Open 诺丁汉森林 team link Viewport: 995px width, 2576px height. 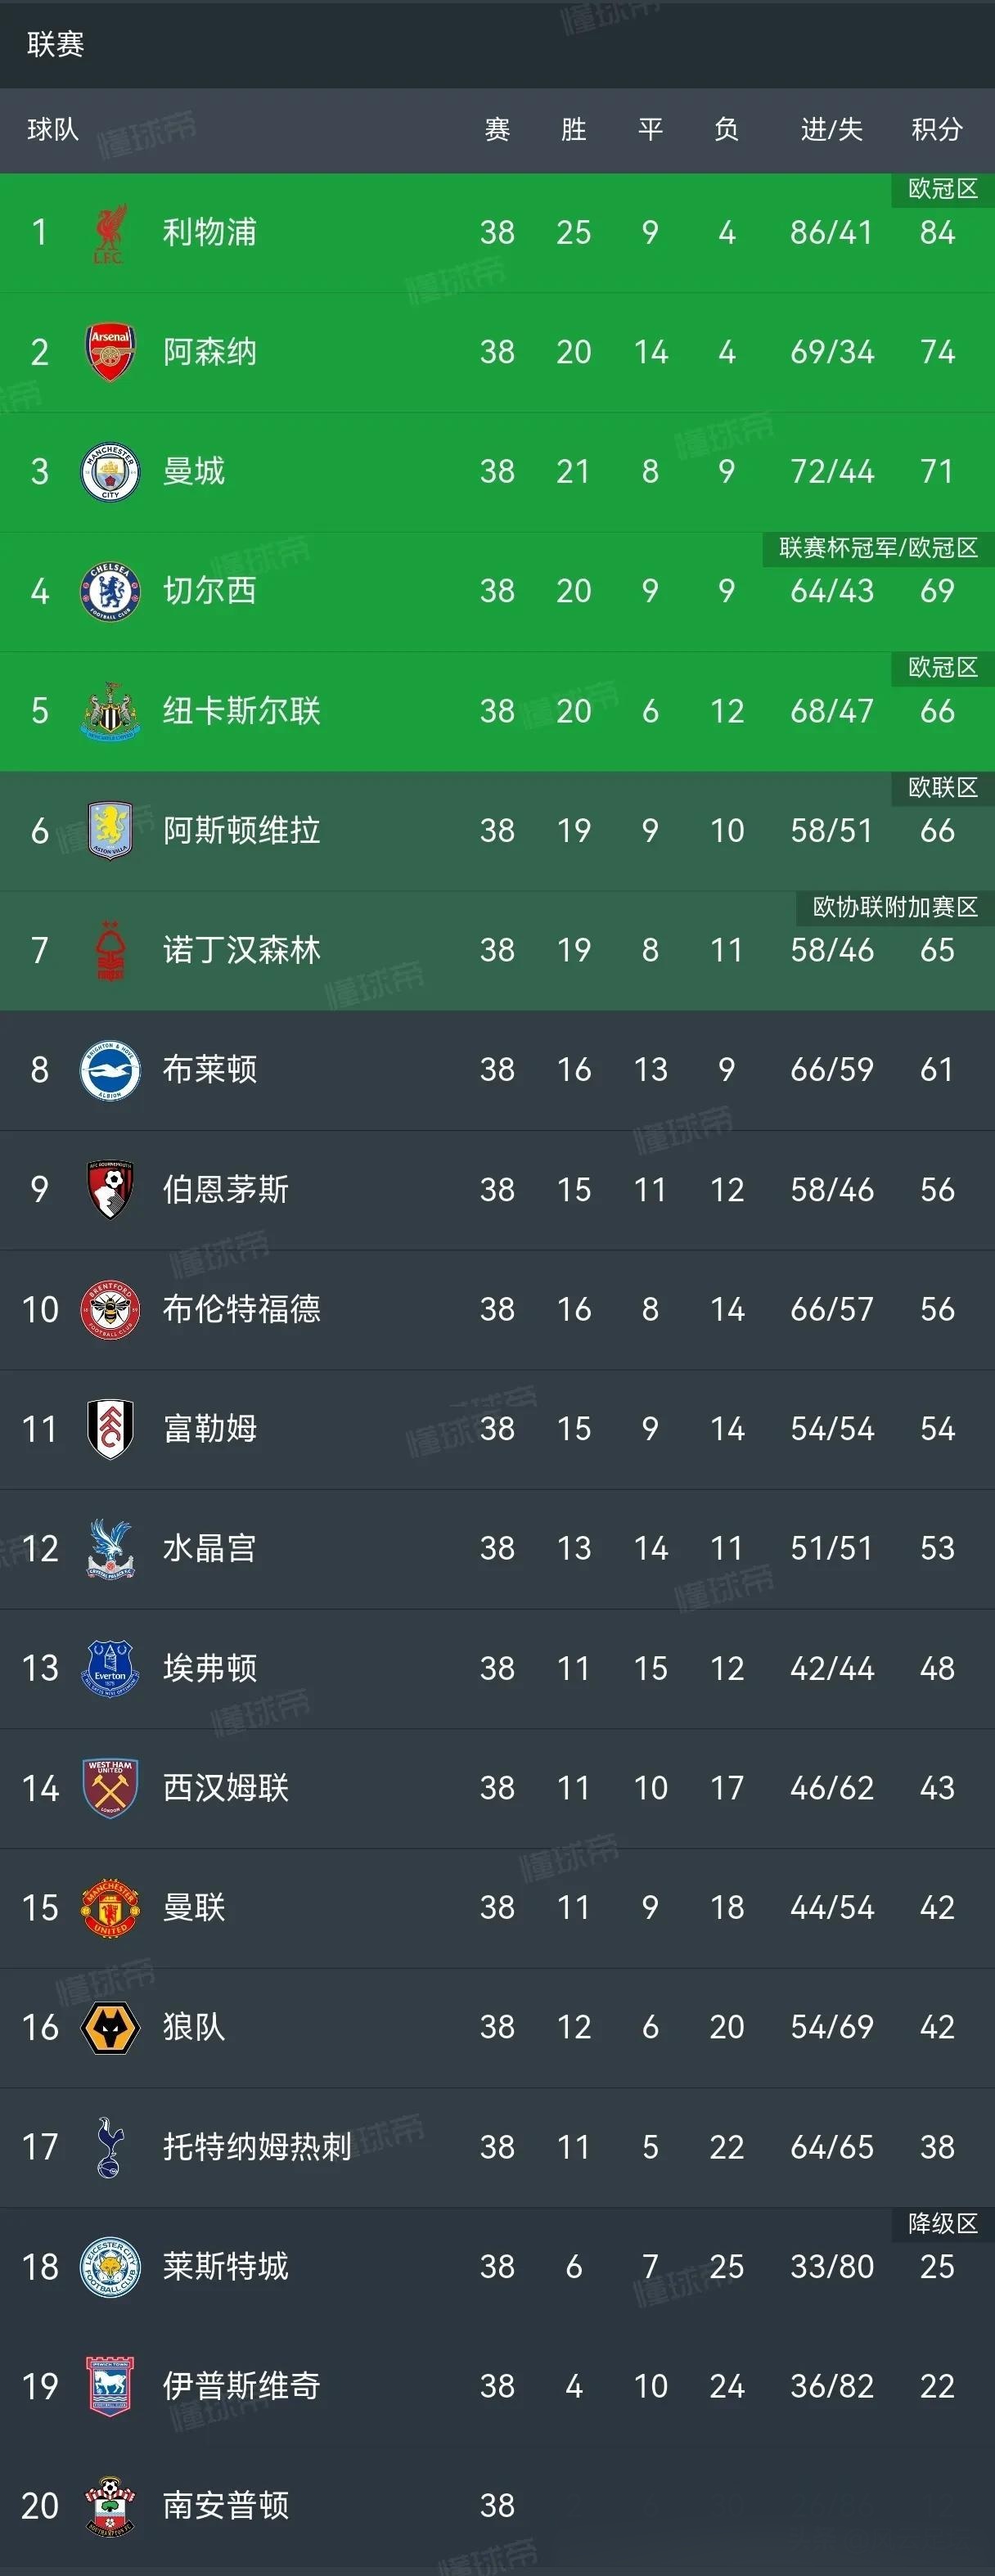click(x=241, y=950)
